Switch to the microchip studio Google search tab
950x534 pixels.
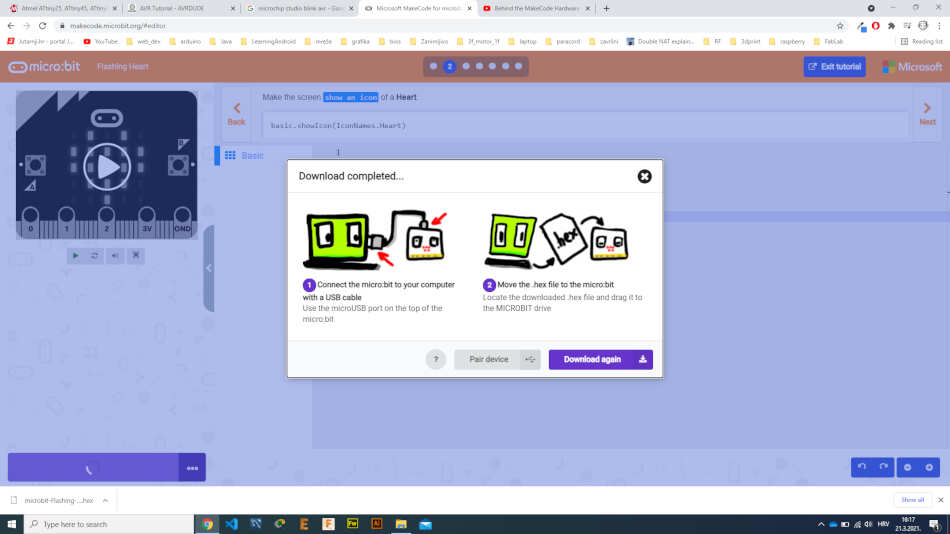300,8
